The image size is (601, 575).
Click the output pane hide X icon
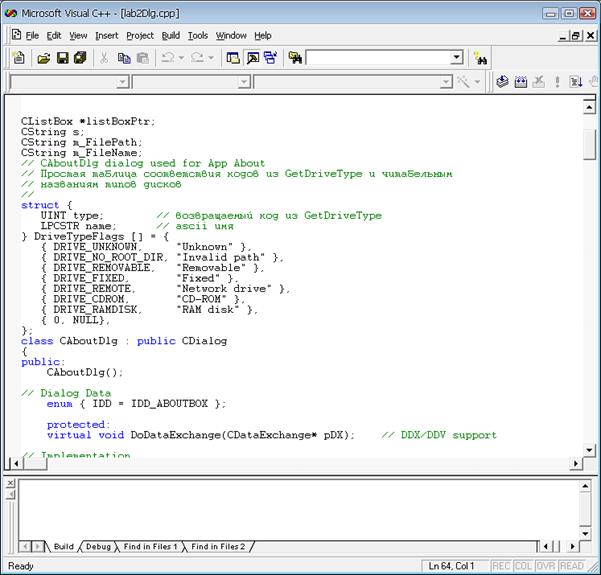click(11, 483)
